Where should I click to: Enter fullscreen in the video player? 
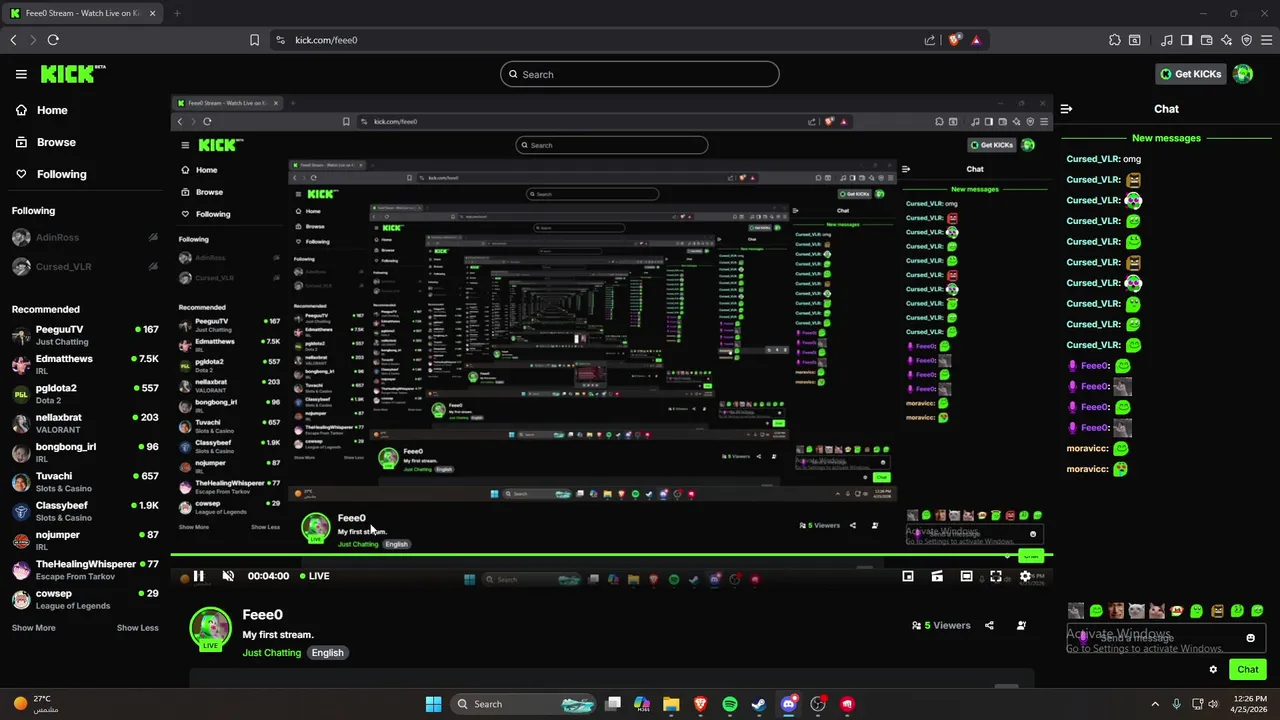click(996, 576)
